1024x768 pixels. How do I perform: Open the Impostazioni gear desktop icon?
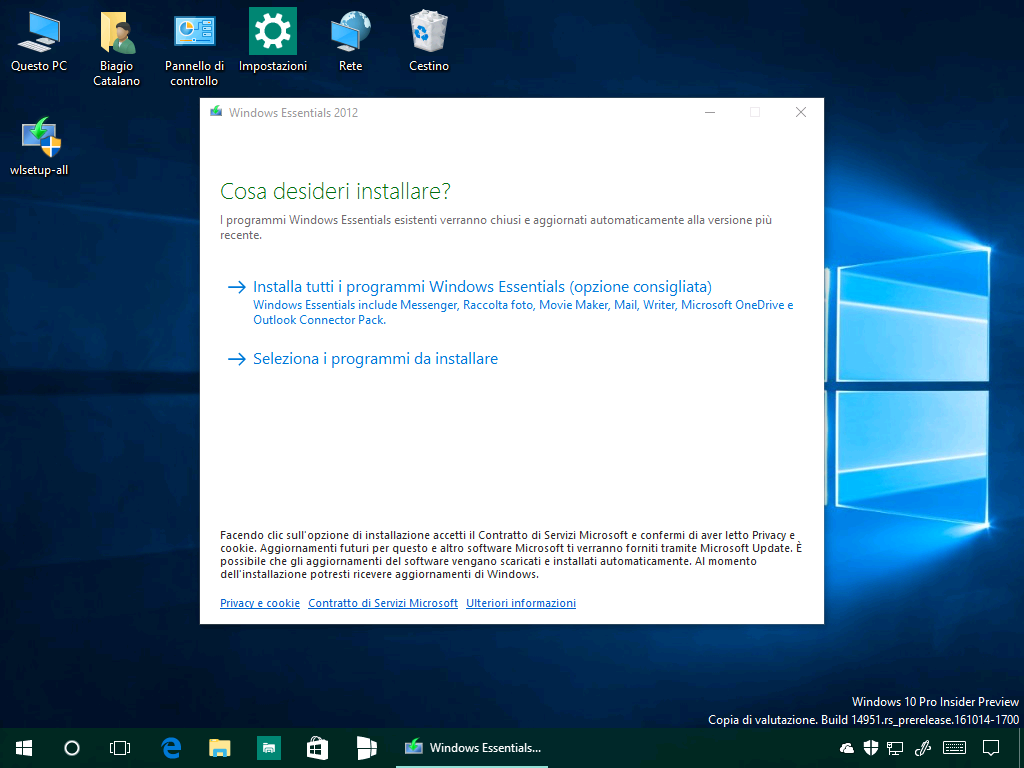(x=272, y=41)
